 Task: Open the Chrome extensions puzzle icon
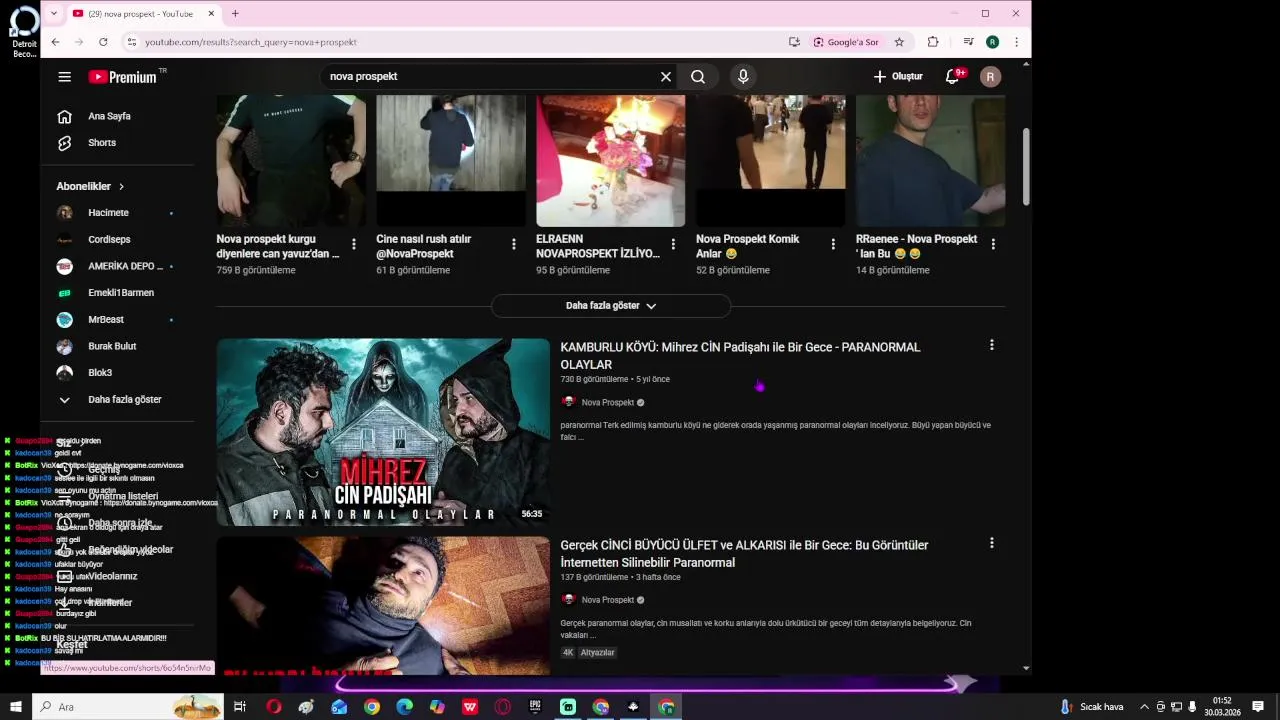[933, 42]
